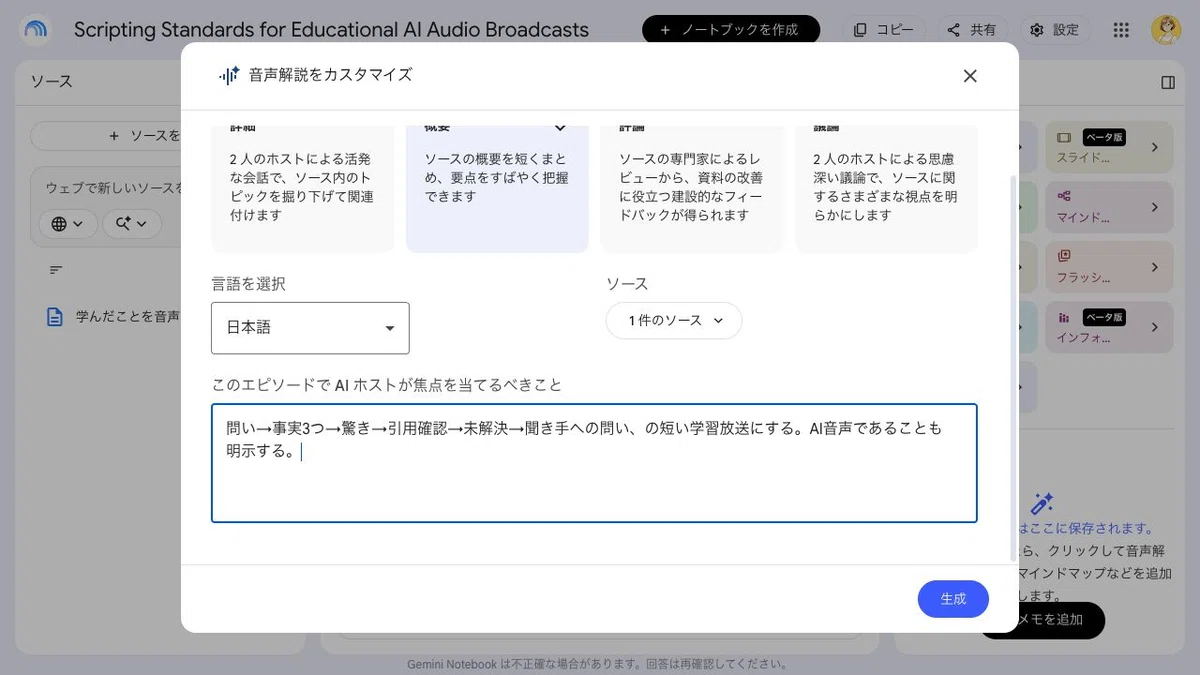The width and height of the screenshot is (1200, 675).
Task: Expand the スライド card chevron
Action: click(1155, 148)
